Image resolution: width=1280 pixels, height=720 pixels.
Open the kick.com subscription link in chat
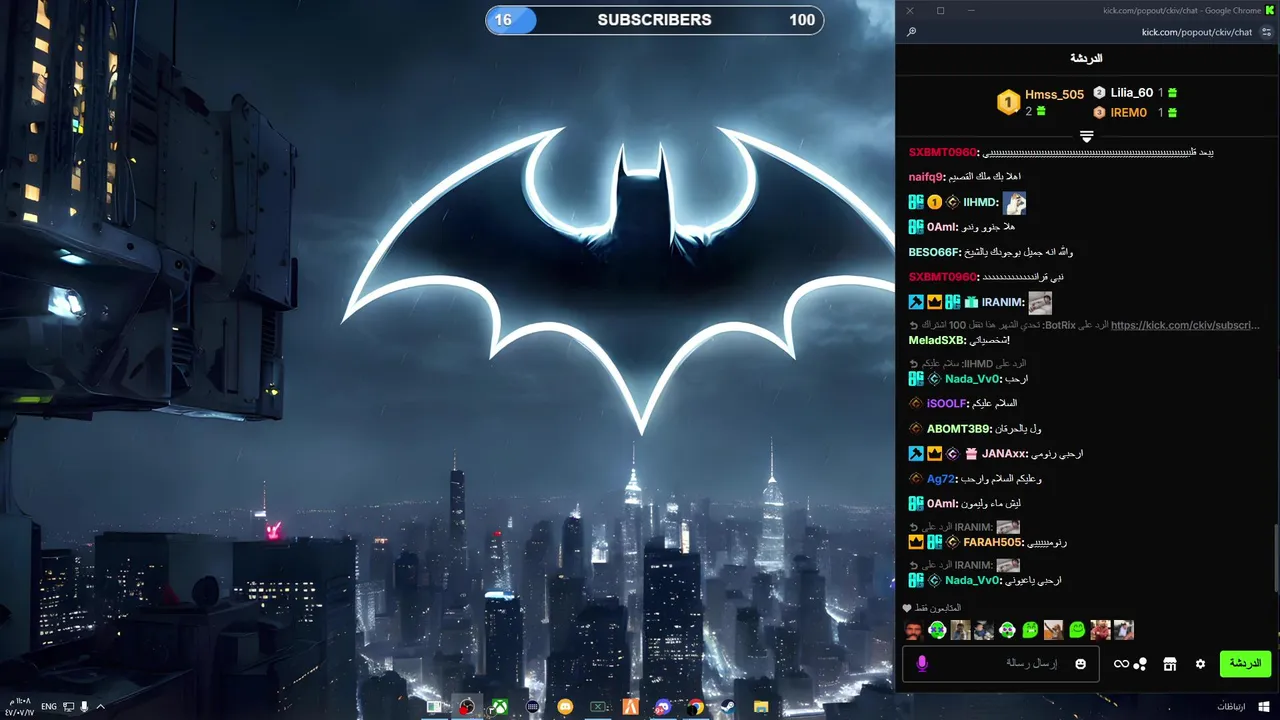1185,325
